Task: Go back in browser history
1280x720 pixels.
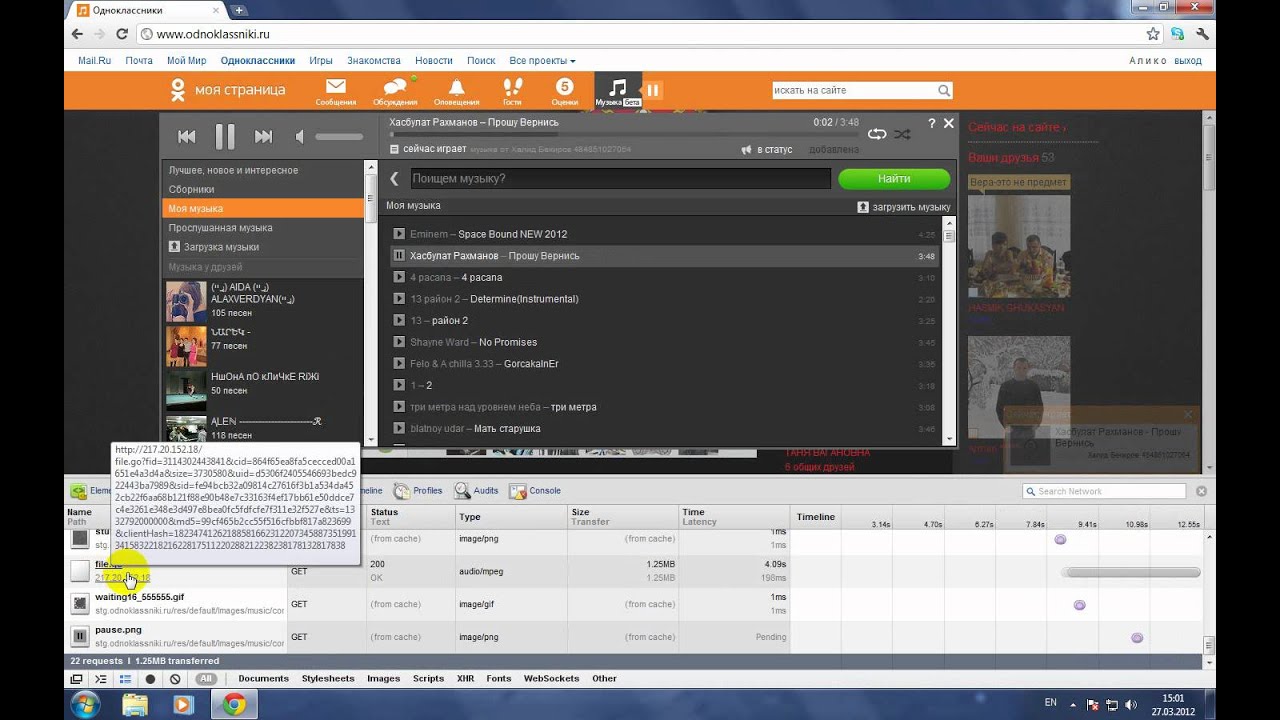Action: pos(77,33)
